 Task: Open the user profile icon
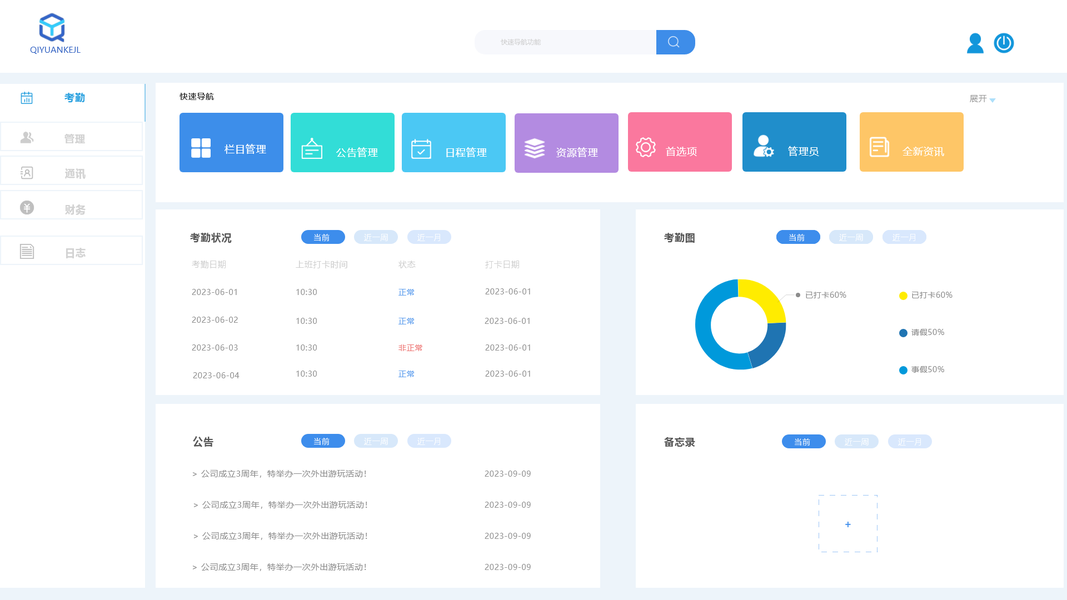pos(975,43)
